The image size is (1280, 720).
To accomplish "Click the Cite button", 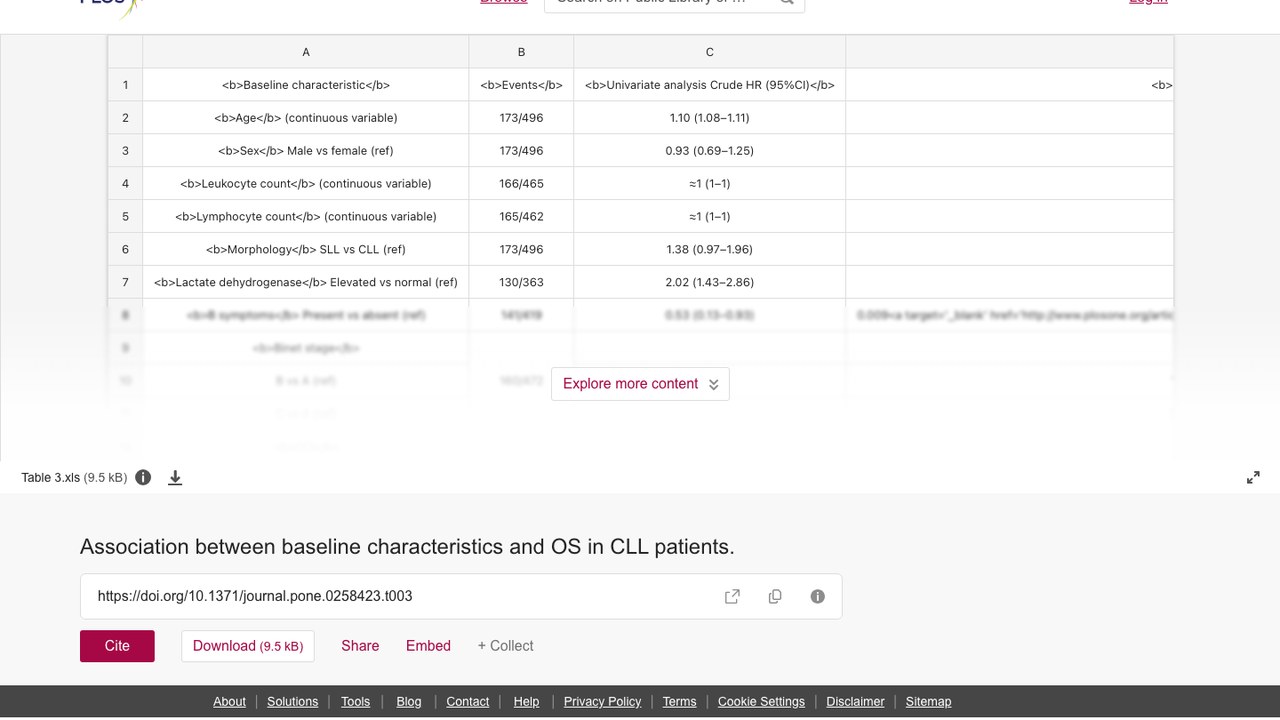I will 117,646.
